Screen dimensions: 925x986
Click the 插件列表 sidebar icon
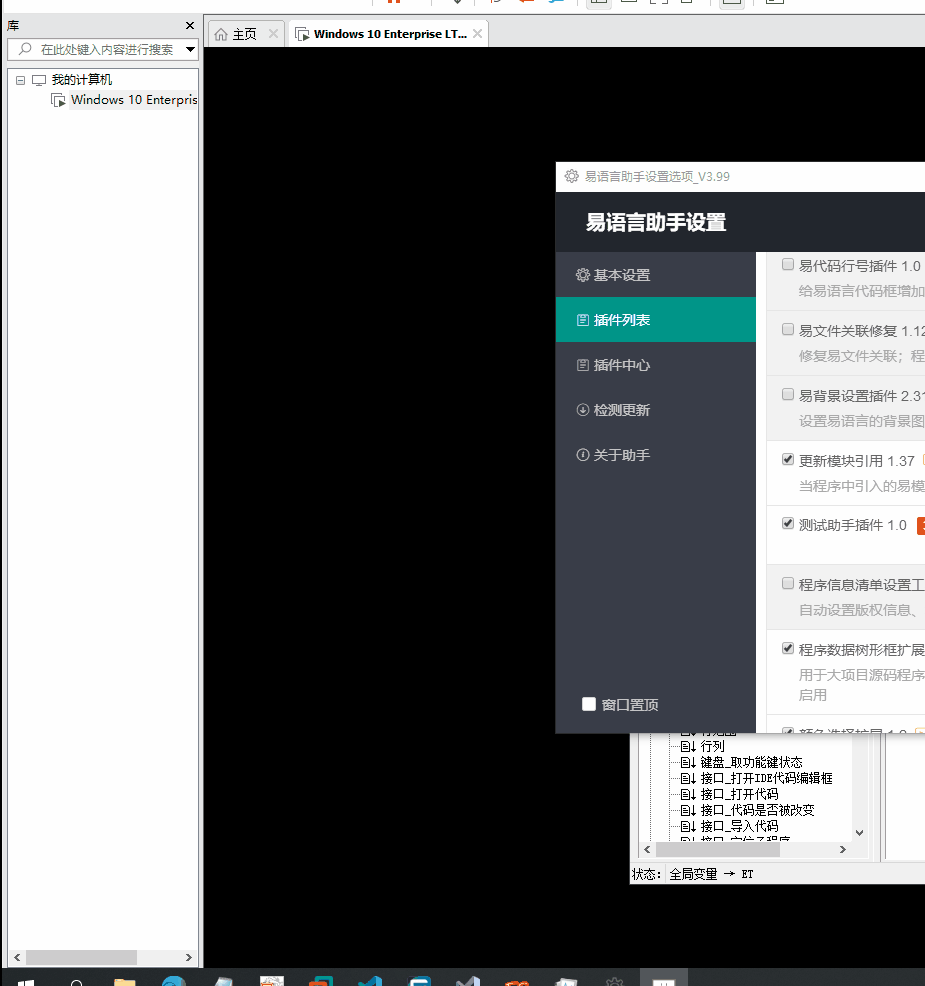point(583,321)
